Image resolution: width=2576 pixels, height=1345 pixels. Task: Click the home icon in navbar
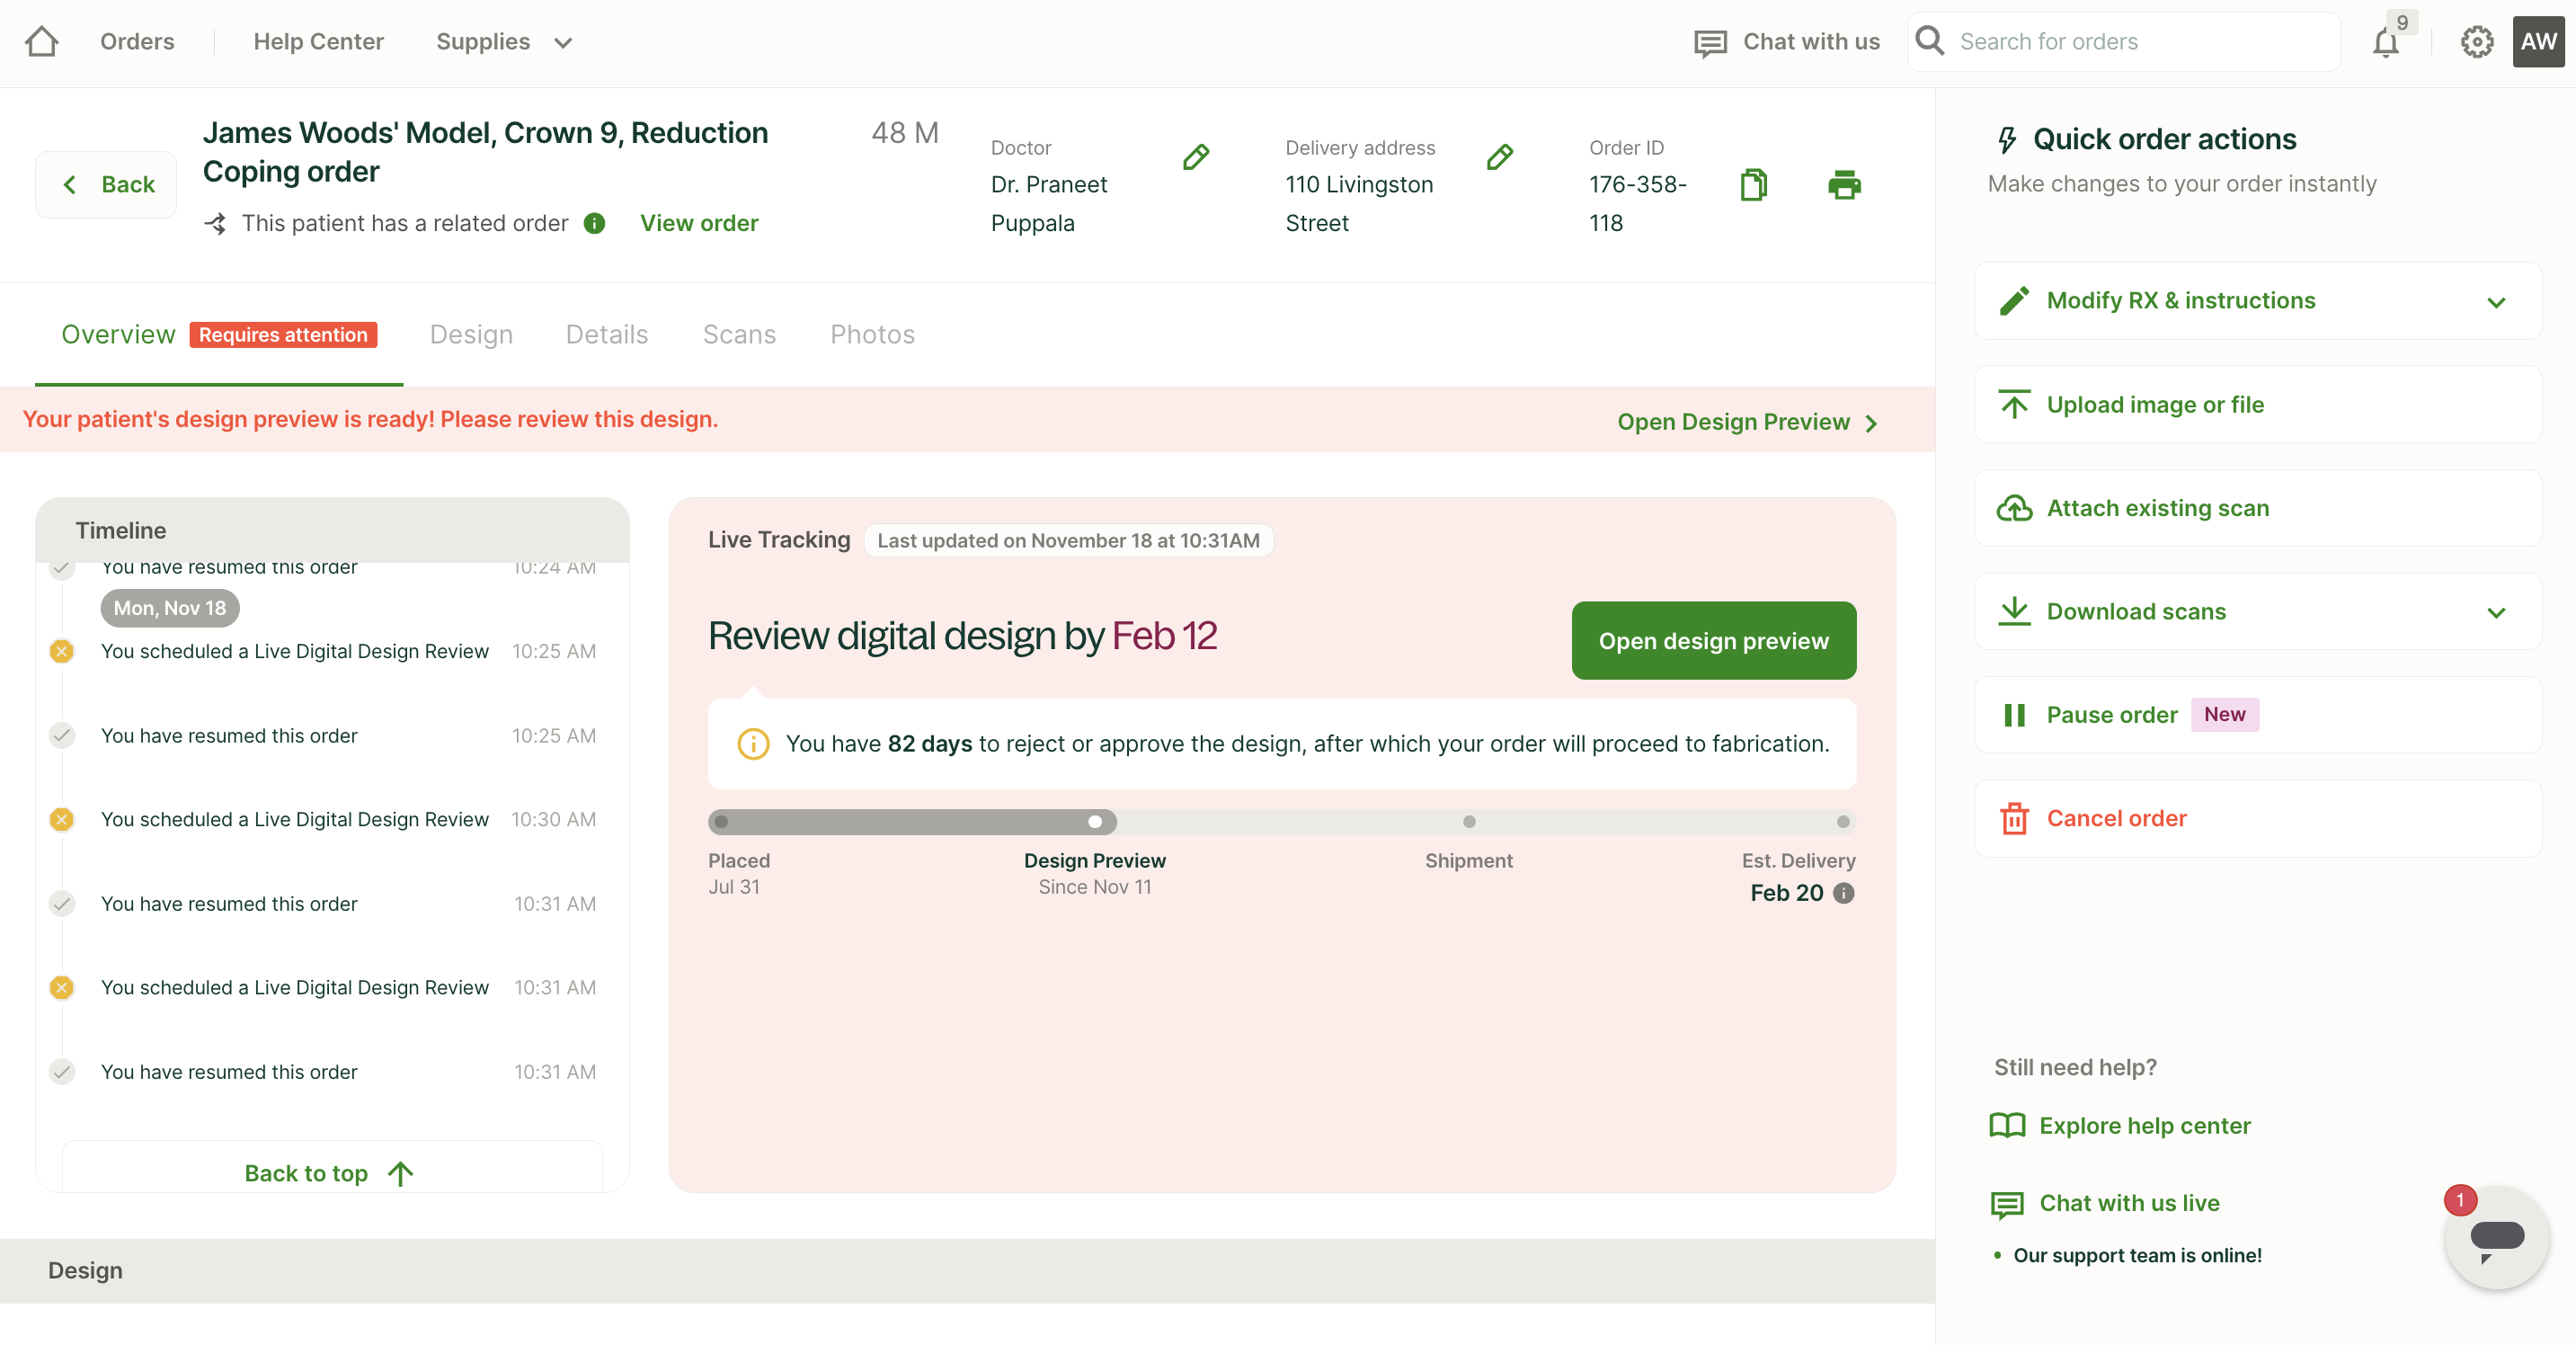[42, 42]
